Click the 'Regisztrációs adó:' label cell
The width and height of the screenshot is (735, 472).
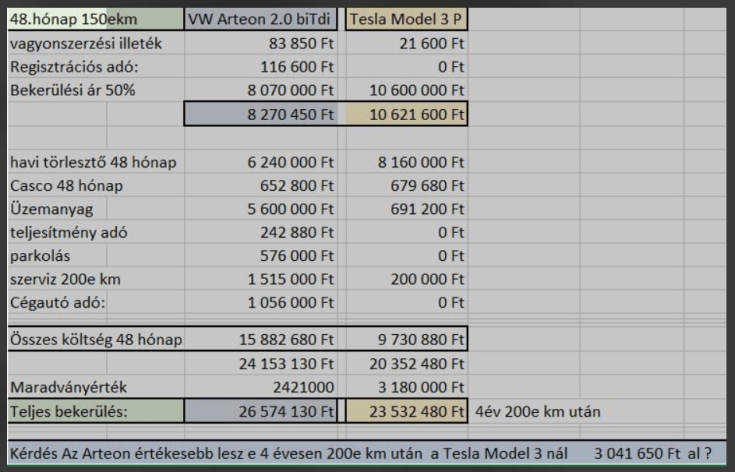(x=96, y=67)
